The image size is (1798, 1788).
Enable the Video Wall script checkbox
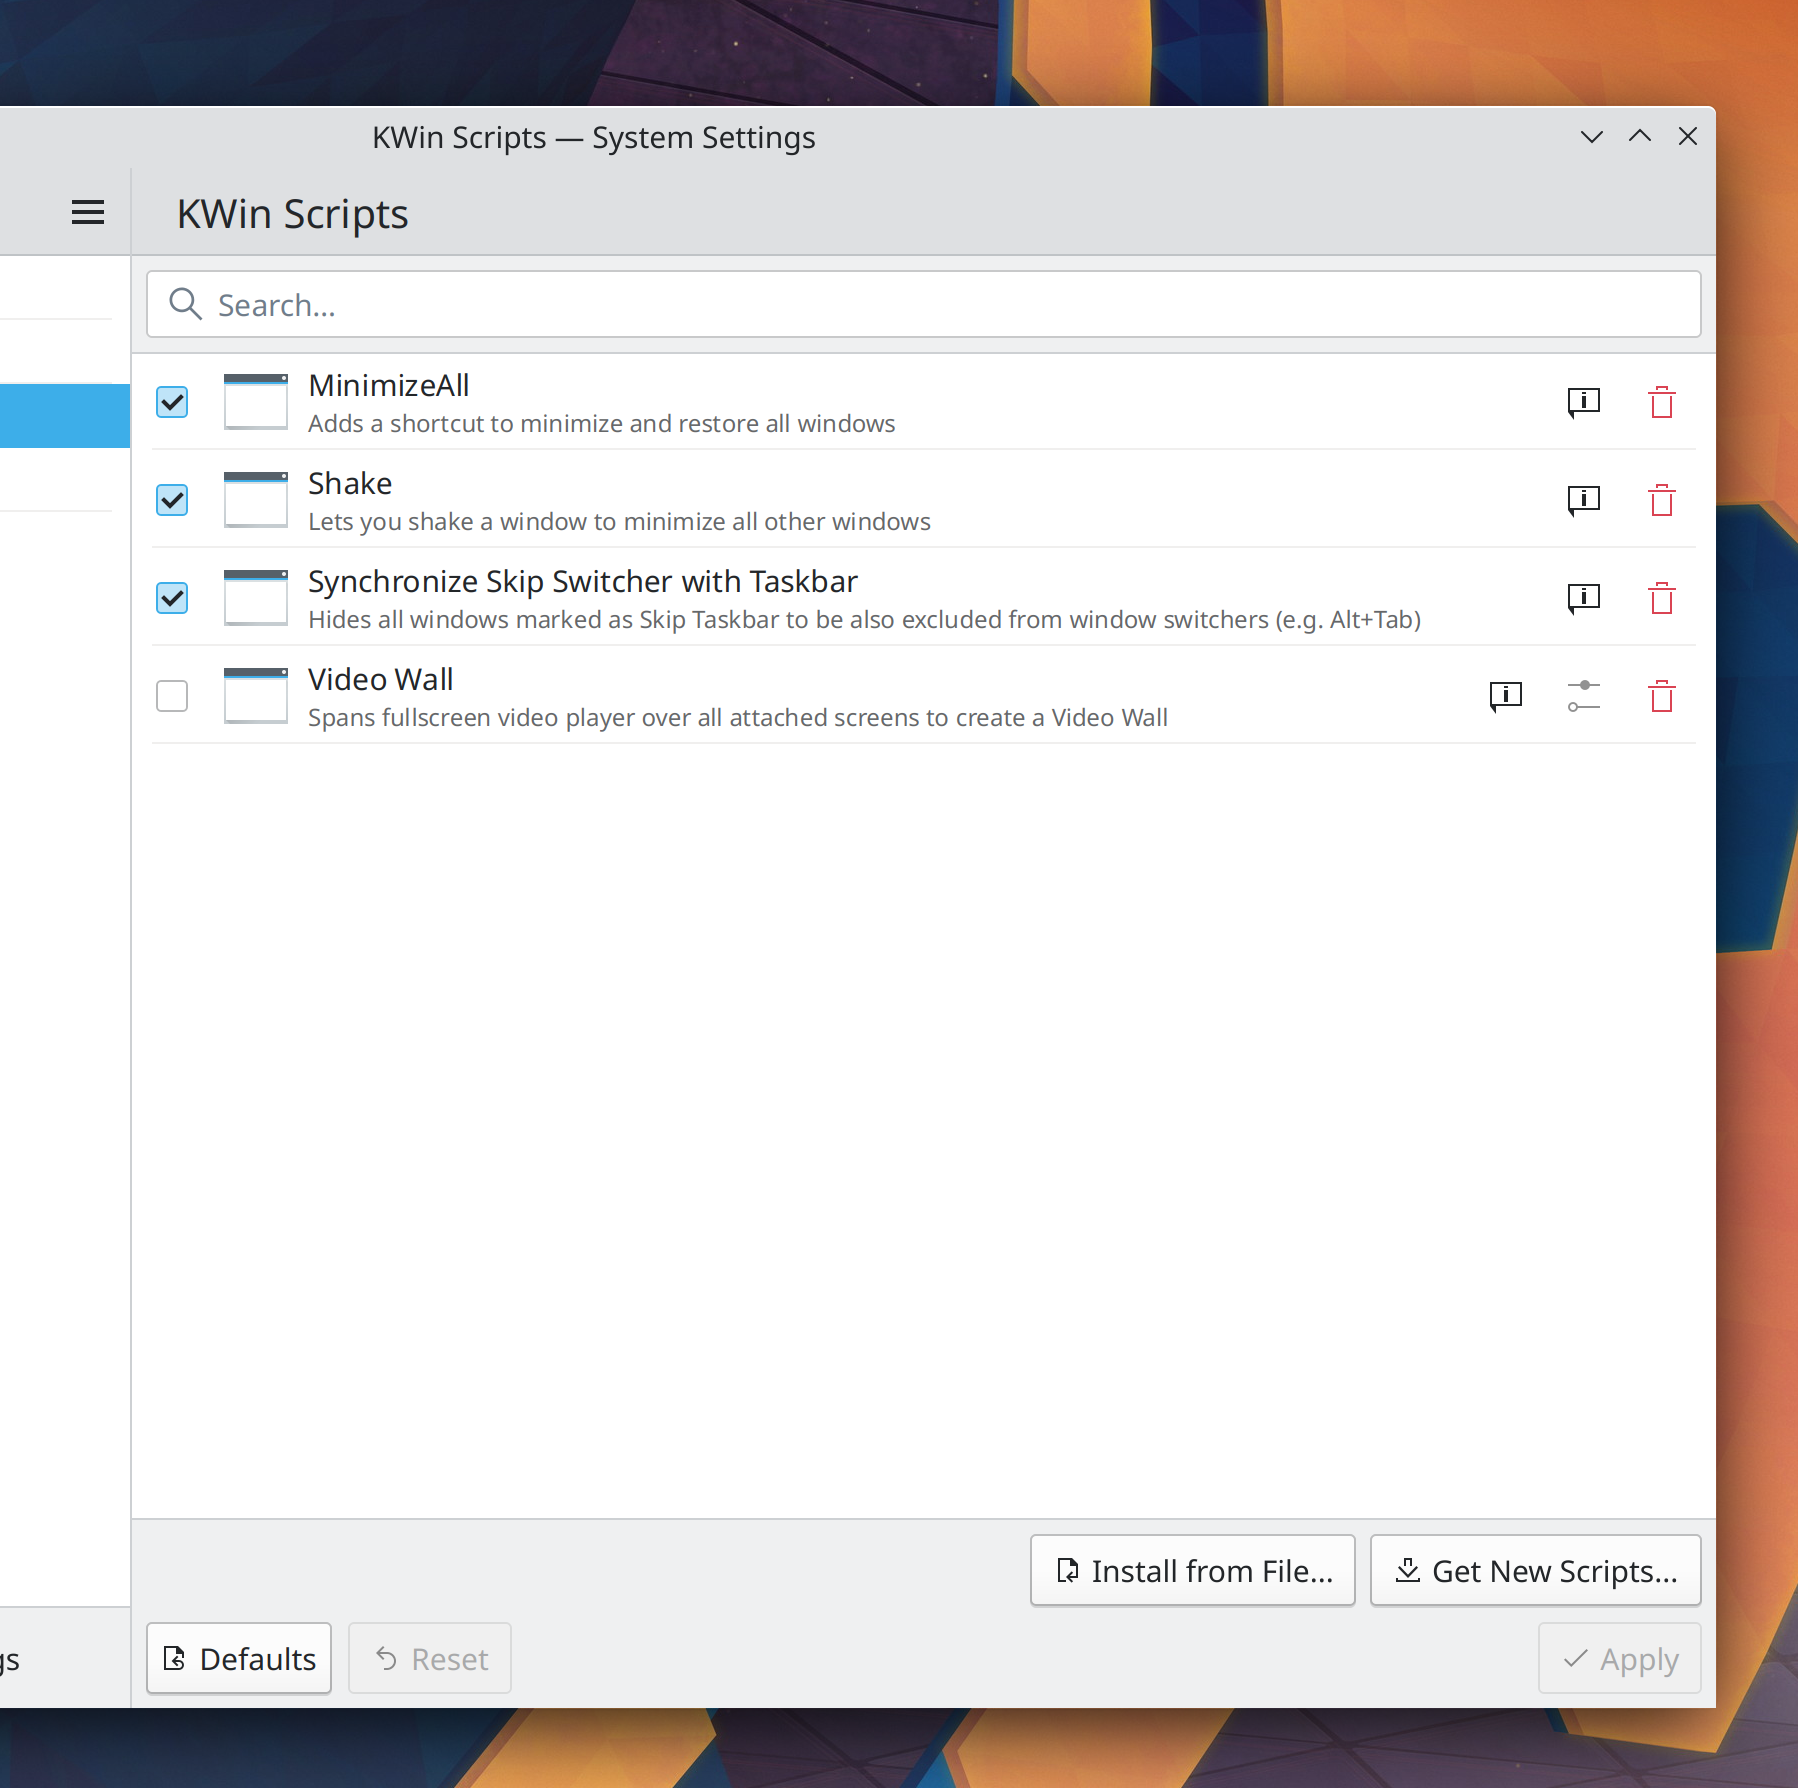click(172, 696)
